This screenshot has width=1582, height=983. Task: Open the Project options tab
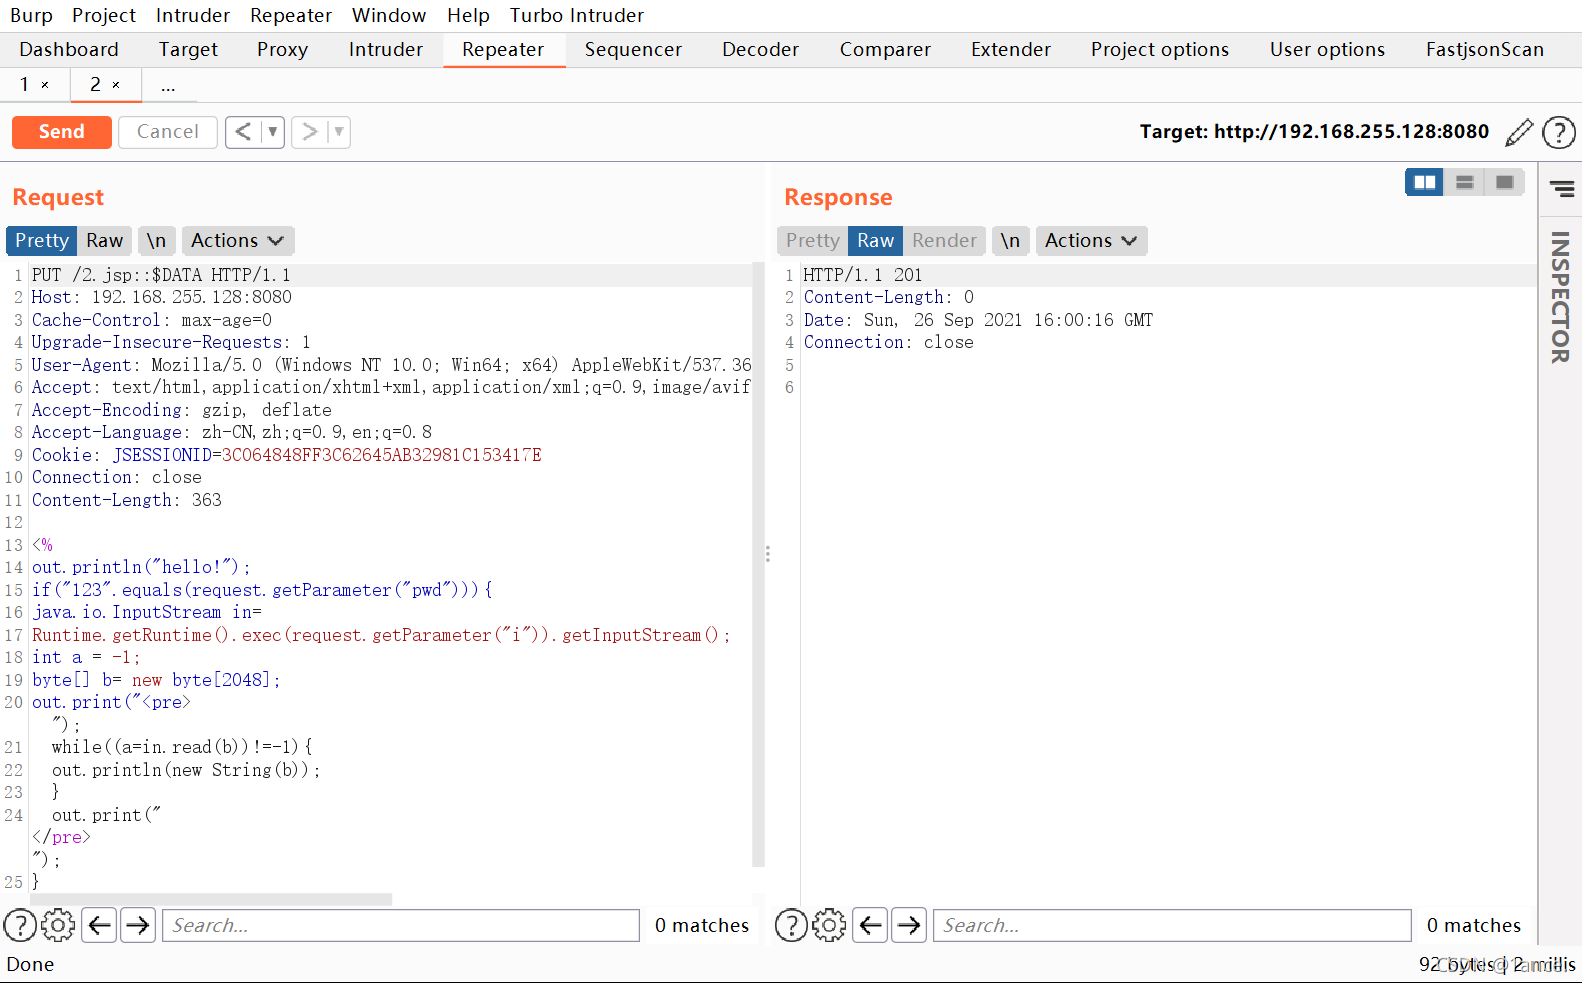tap(1160, 50)
